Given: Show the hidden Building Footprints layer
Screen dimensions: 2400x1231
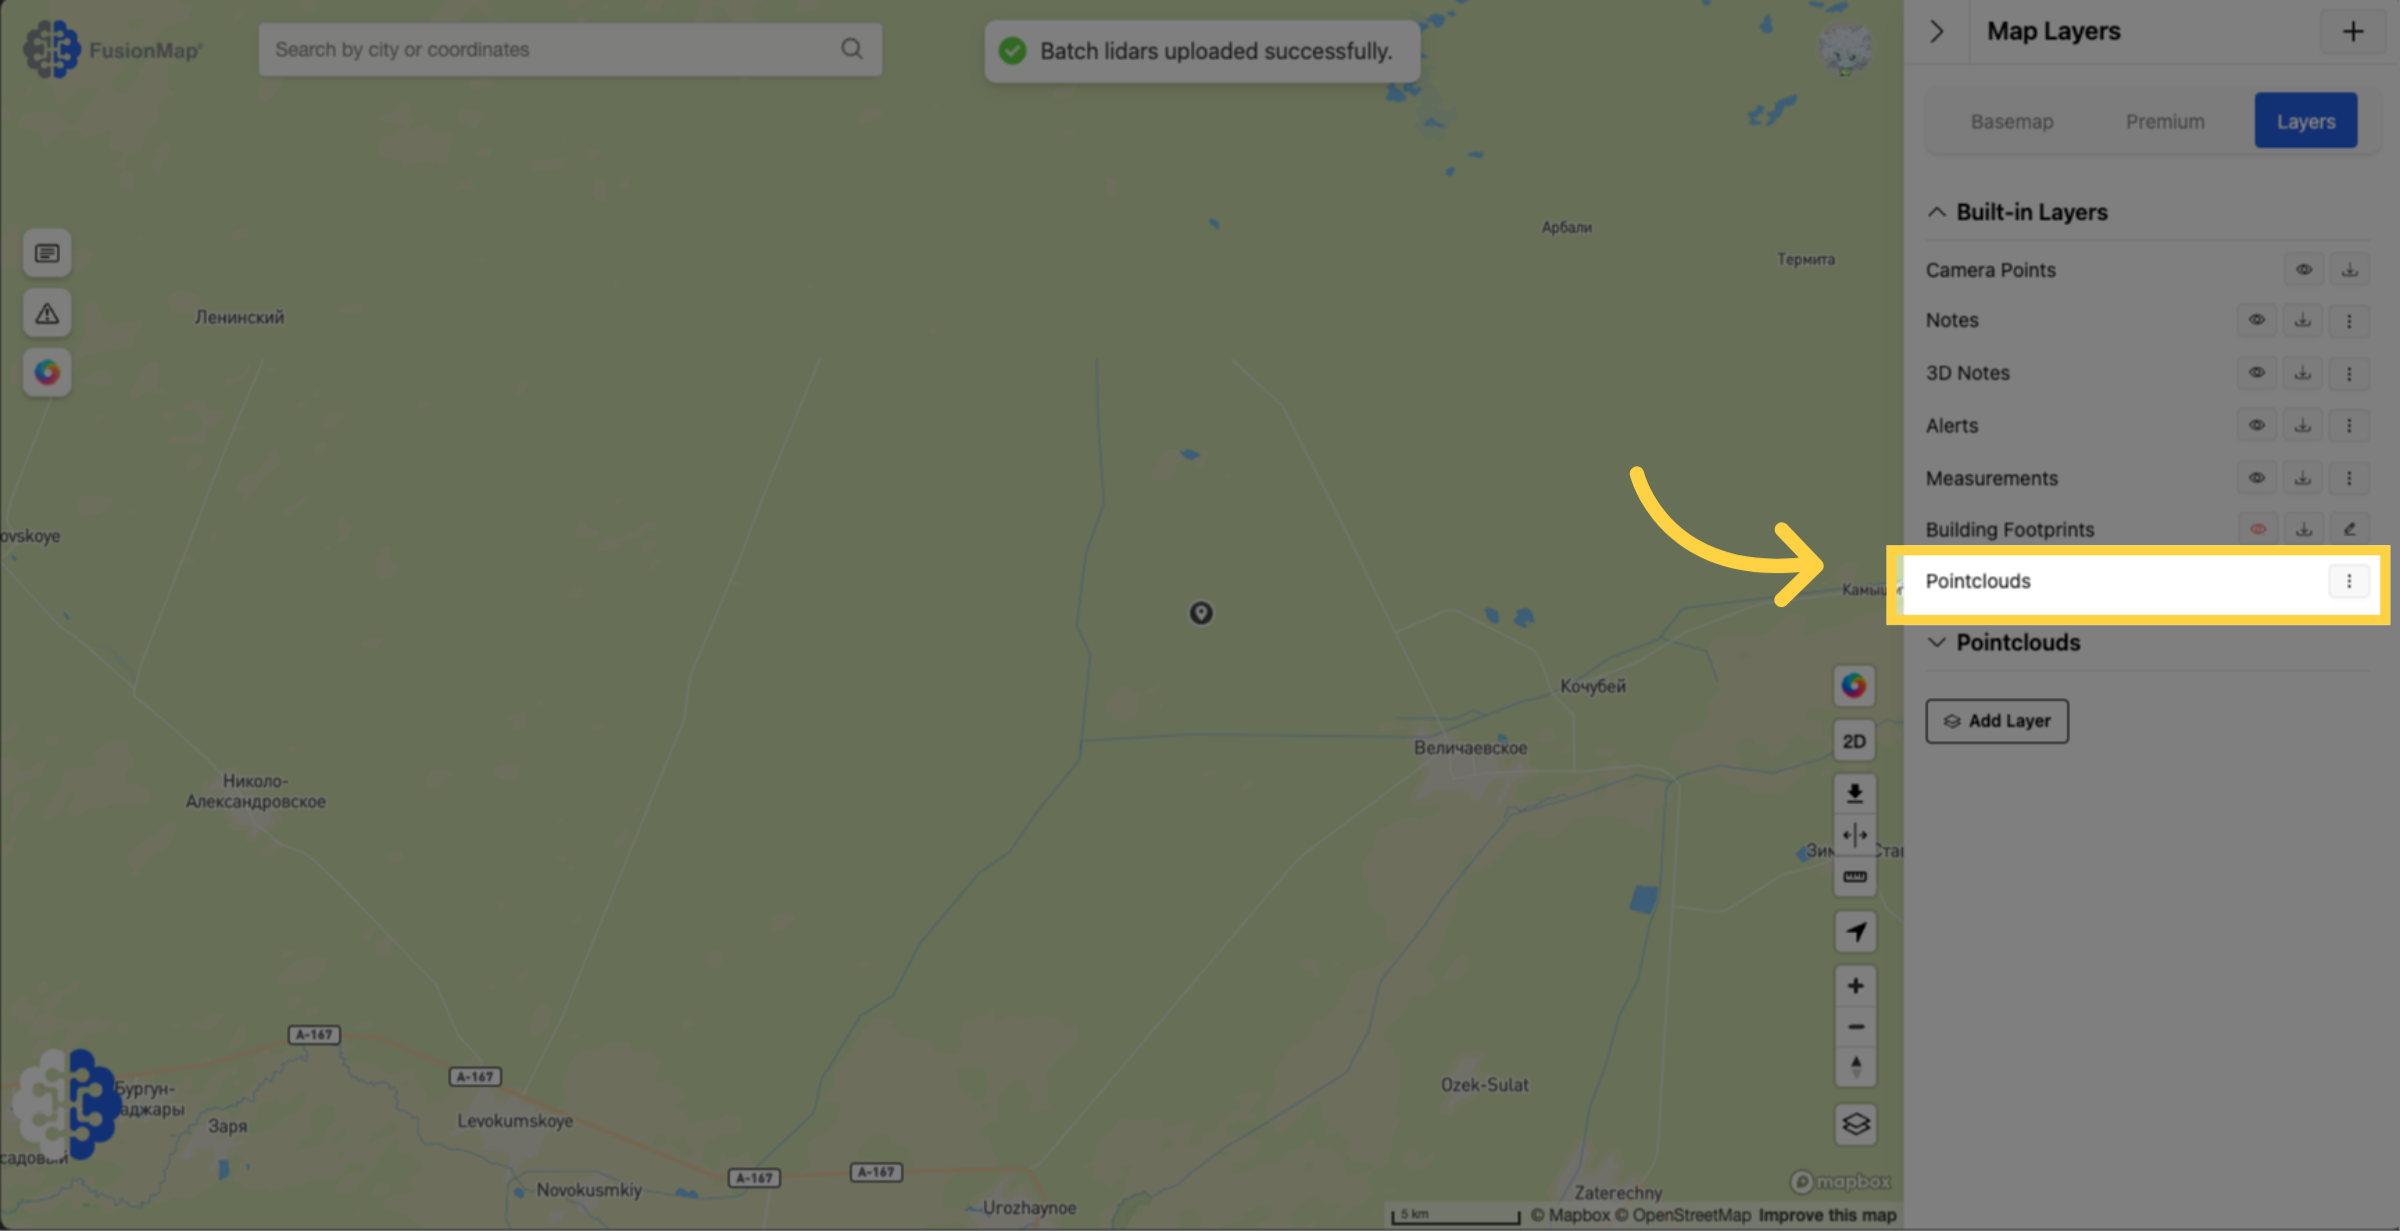Looking at the screenshot, I should point(2257,529).
